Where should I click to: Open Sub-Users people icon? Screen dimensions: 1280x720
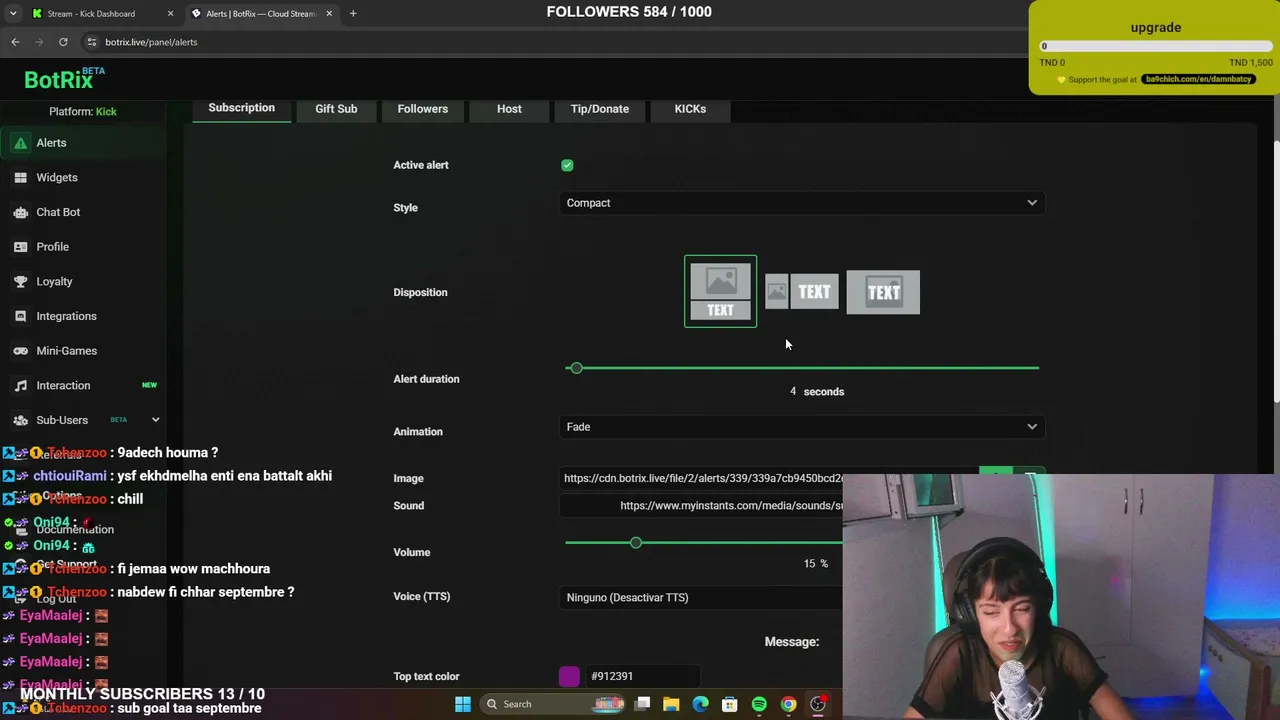click(x=20, y=420)
